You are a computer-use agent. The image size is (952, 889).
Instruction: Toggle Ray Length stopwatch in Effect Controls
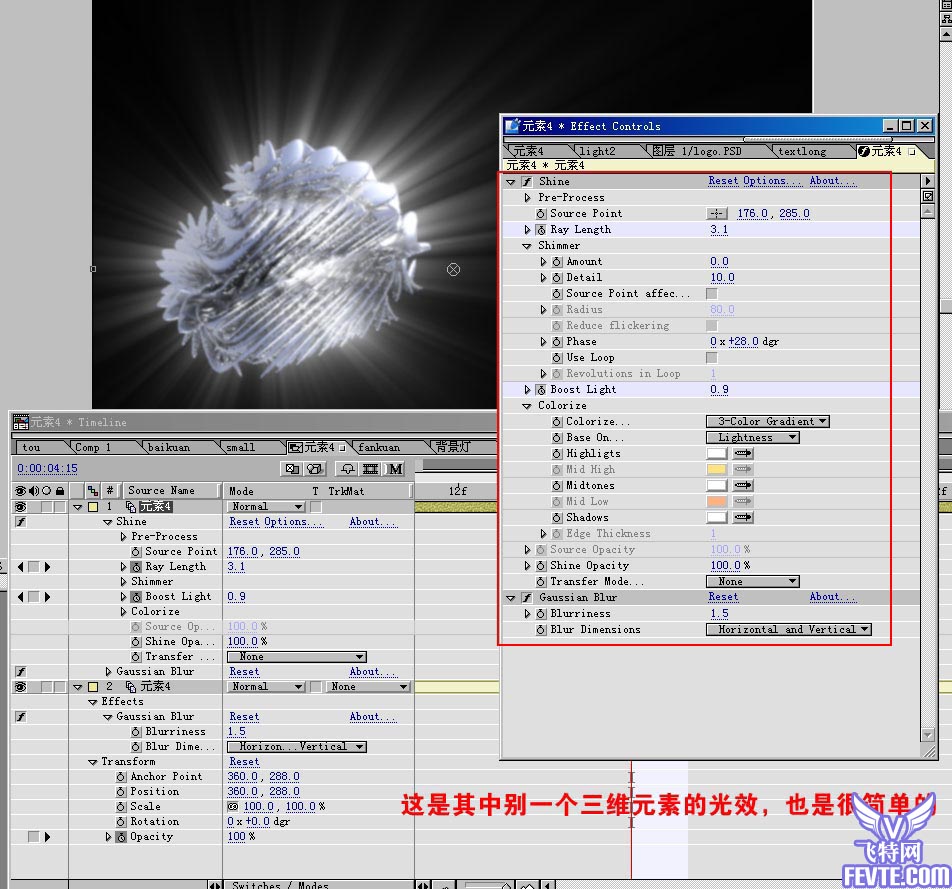coord(541,230)
